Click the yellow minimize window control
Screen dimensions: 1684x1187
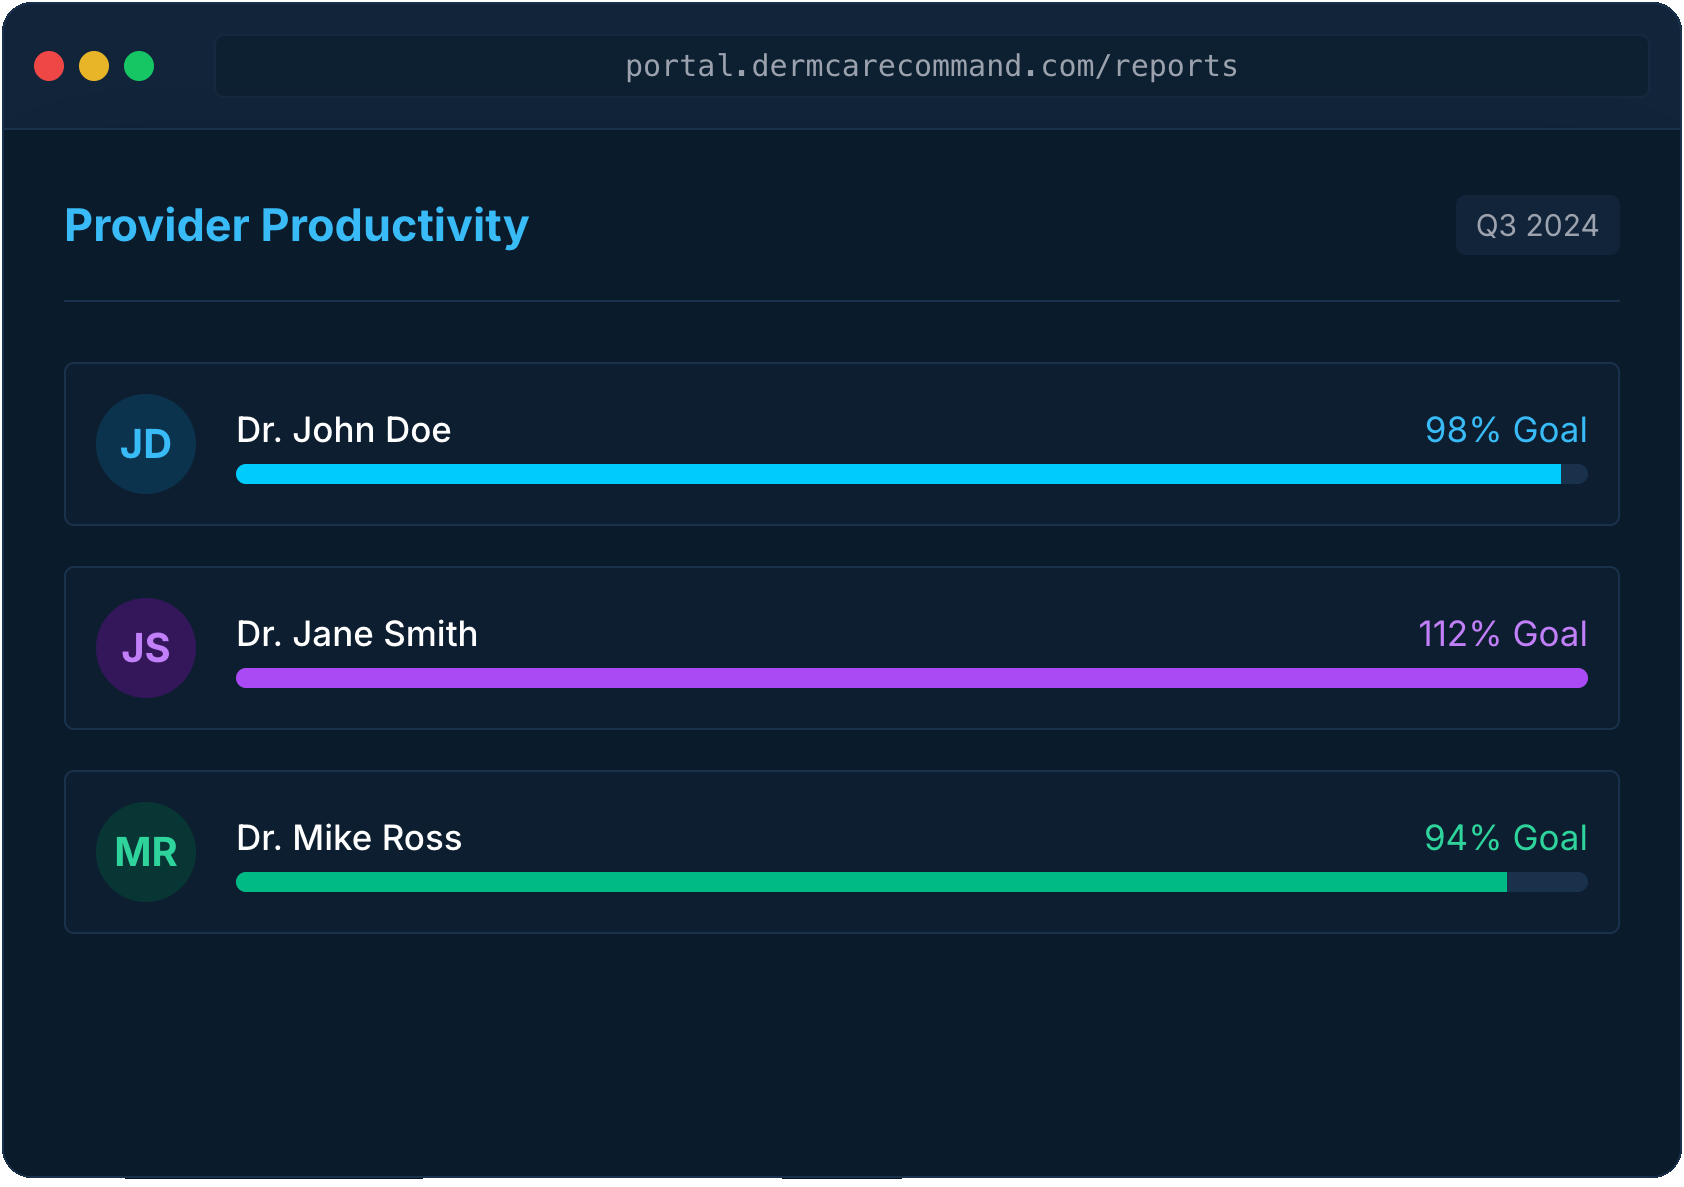94,66
